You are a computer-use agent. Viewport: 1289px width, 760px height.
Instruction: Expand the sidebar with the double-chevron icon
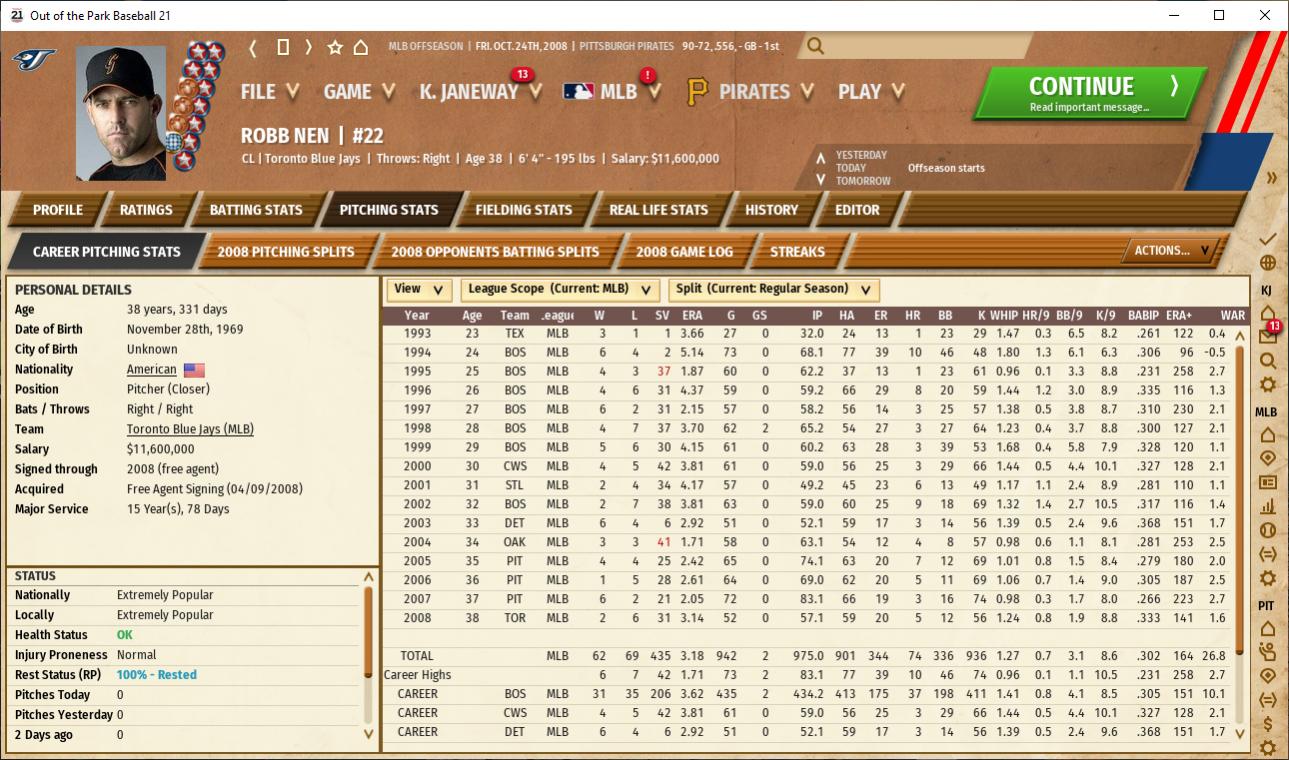(1271, 178)
